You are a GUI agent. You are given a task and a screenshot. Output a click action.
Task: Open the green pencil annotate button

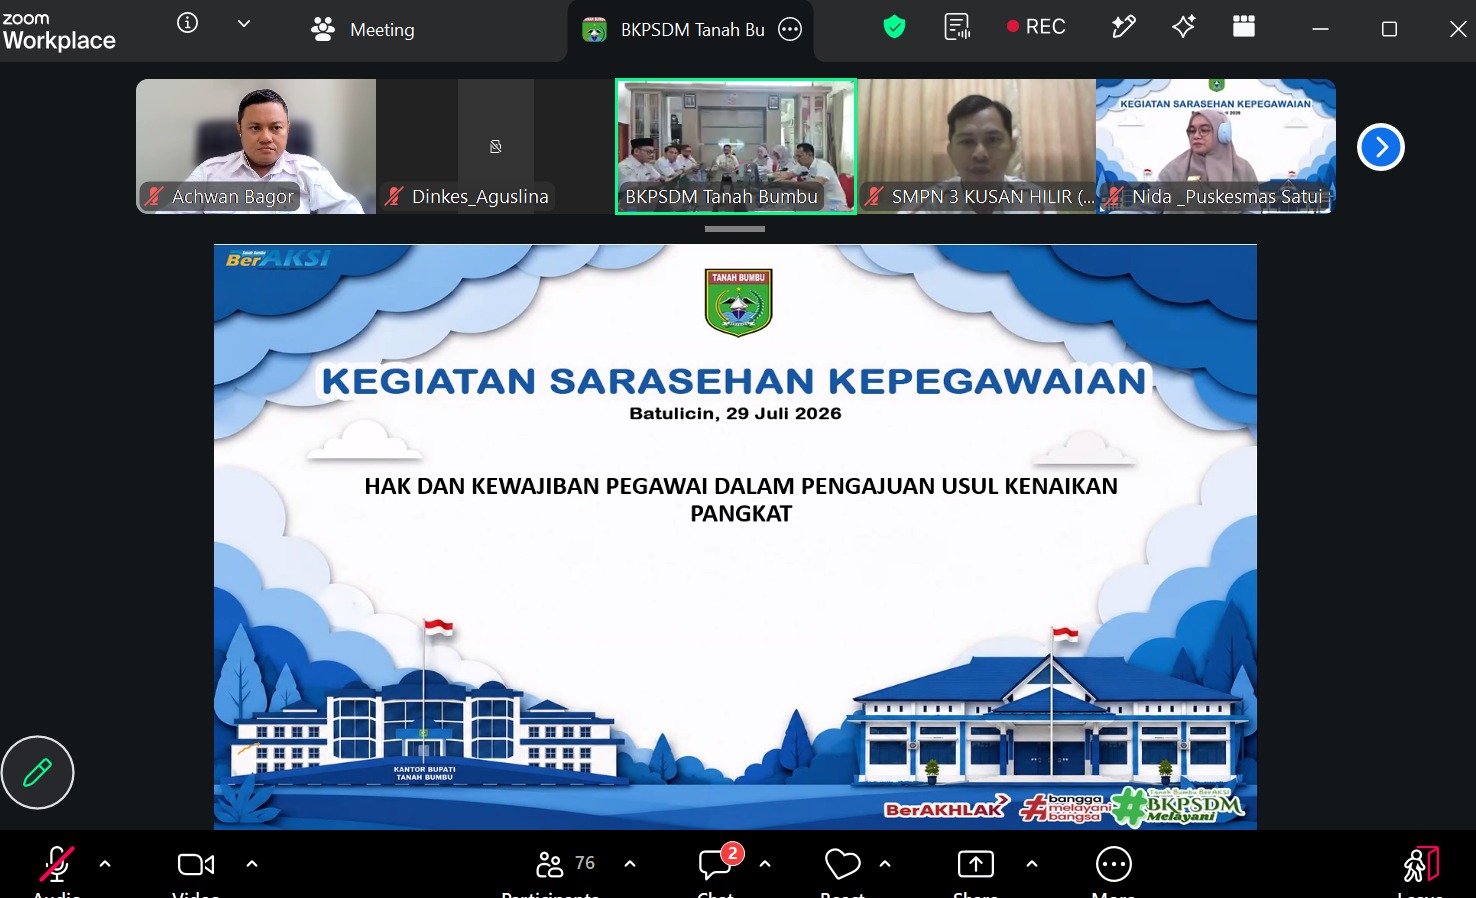(37, 772)
